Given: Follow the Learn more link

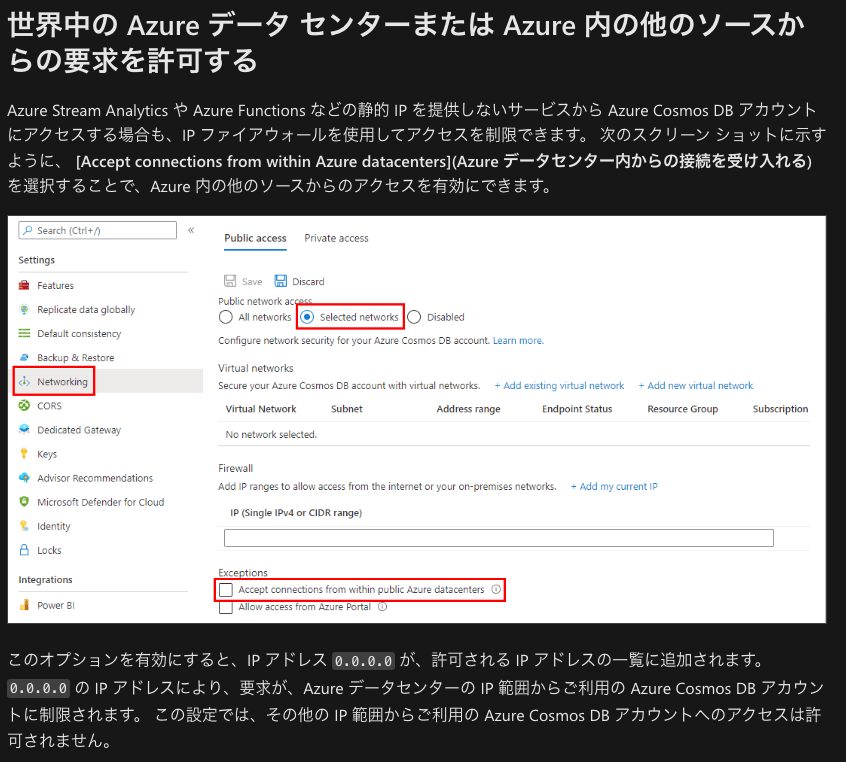Looking at the screenshot, I should click(518, 341).
